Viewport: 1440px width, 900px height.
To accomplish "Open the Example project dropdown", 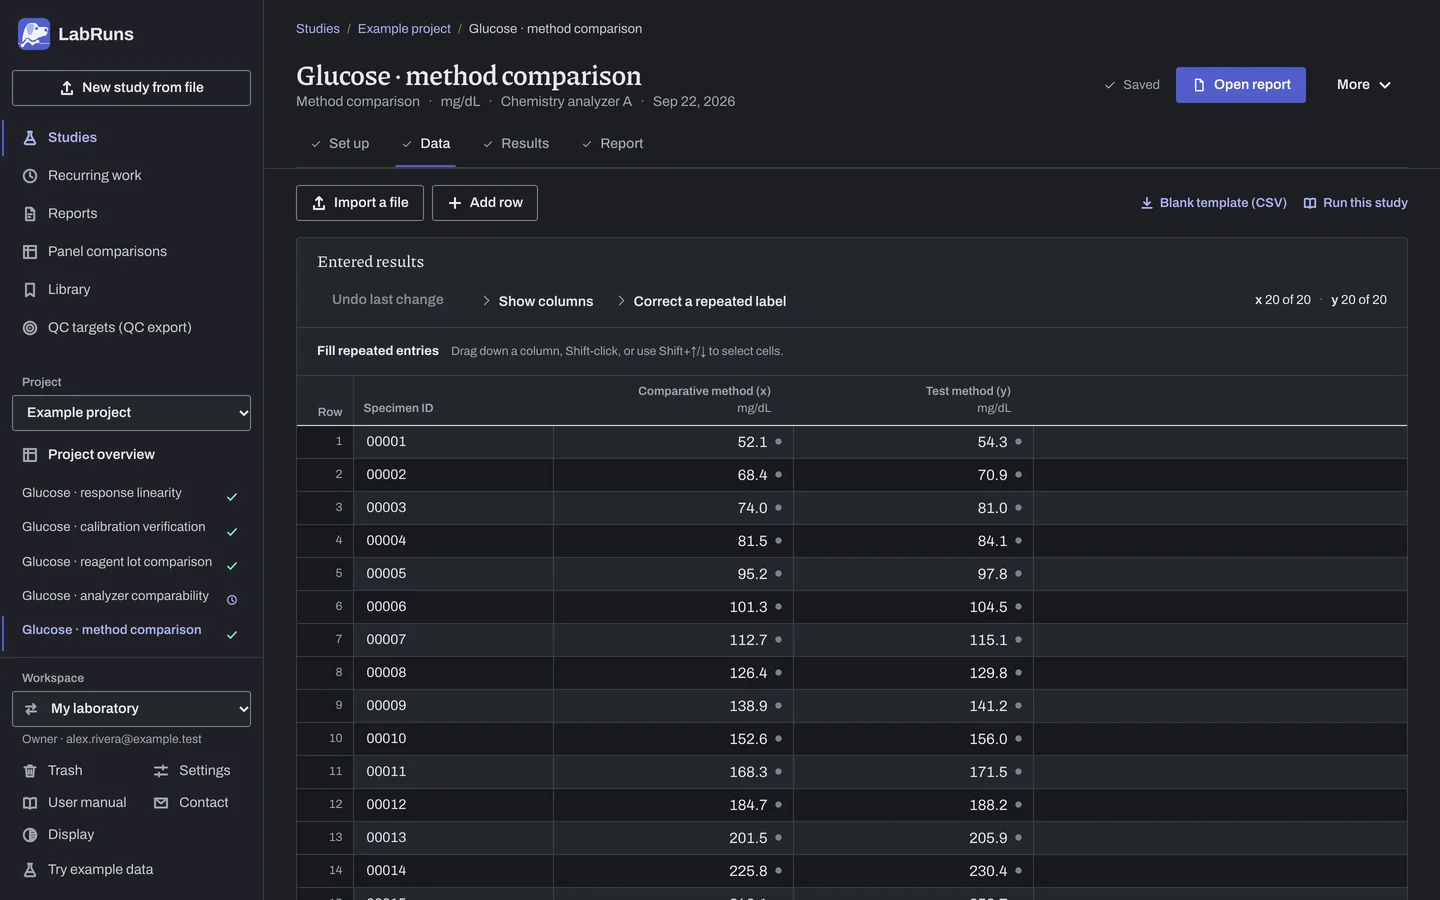I will [x=131, y=413].
